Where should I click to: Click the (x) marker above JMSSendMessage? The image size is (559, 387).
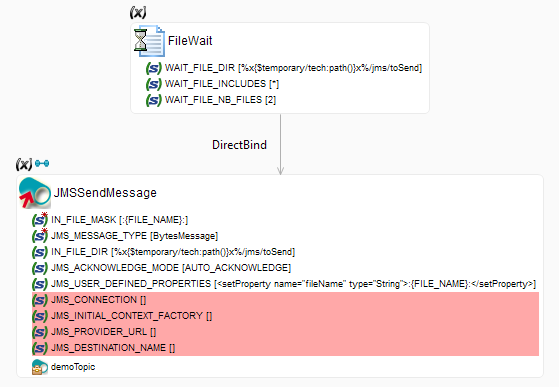click(x=24, y=164)
